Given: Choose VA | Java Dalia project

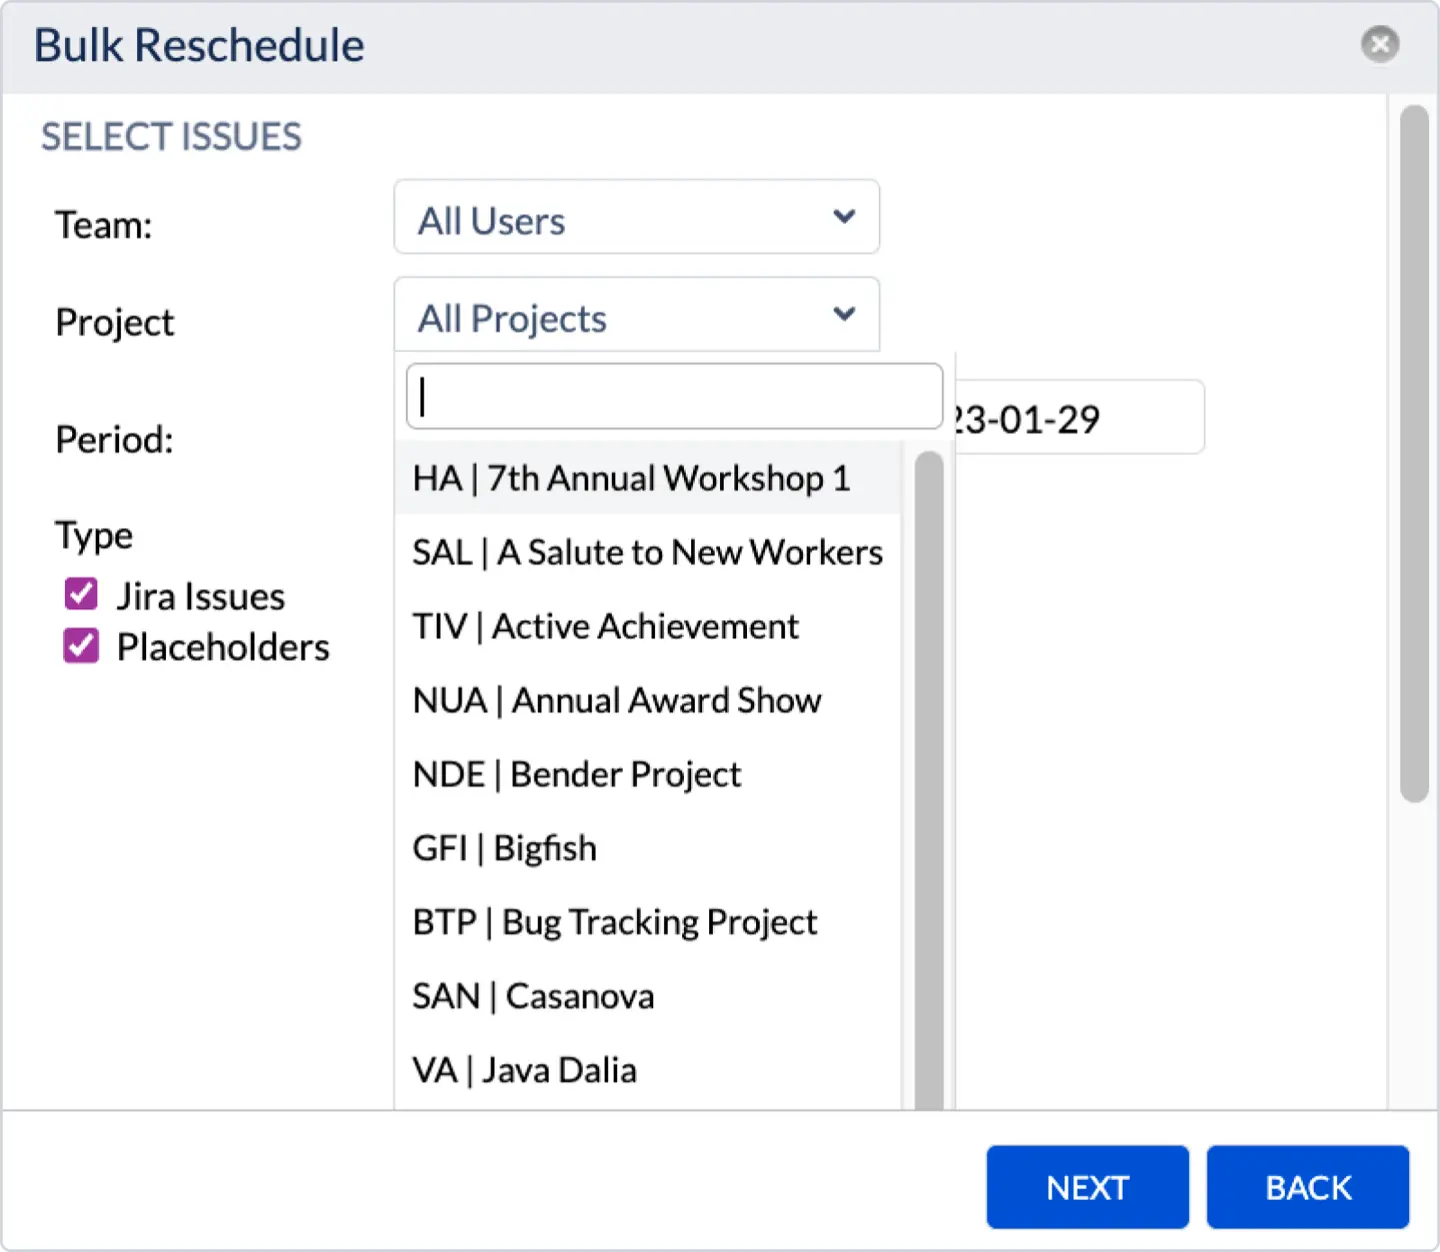Looking at the screenshot, I should pos(525,1070).
